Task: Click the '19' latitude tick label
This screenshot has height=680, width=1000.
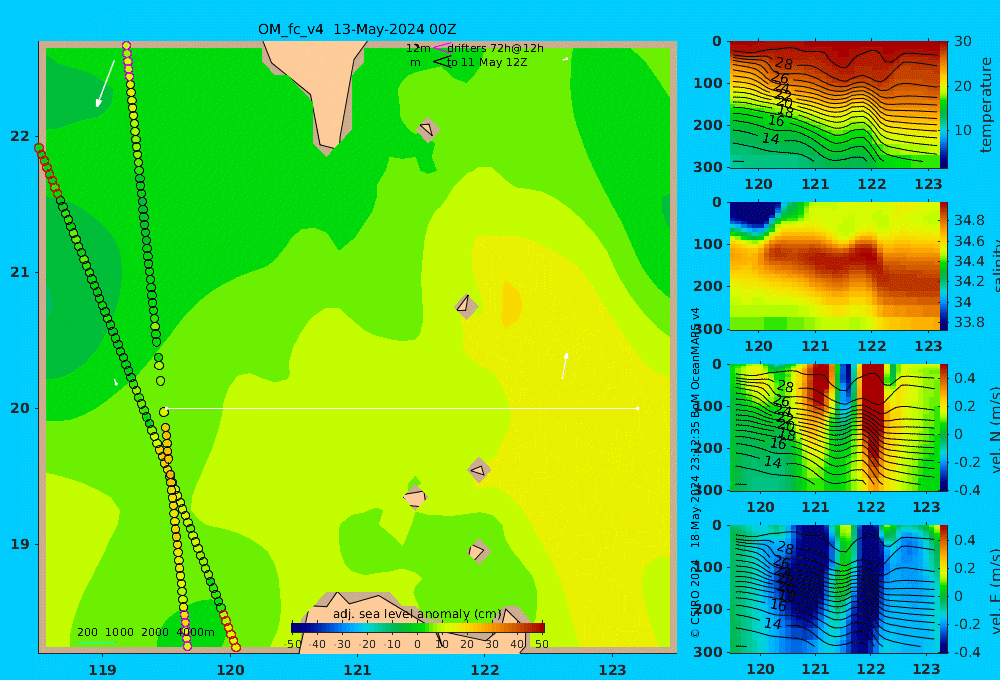Action: [20, 545]
